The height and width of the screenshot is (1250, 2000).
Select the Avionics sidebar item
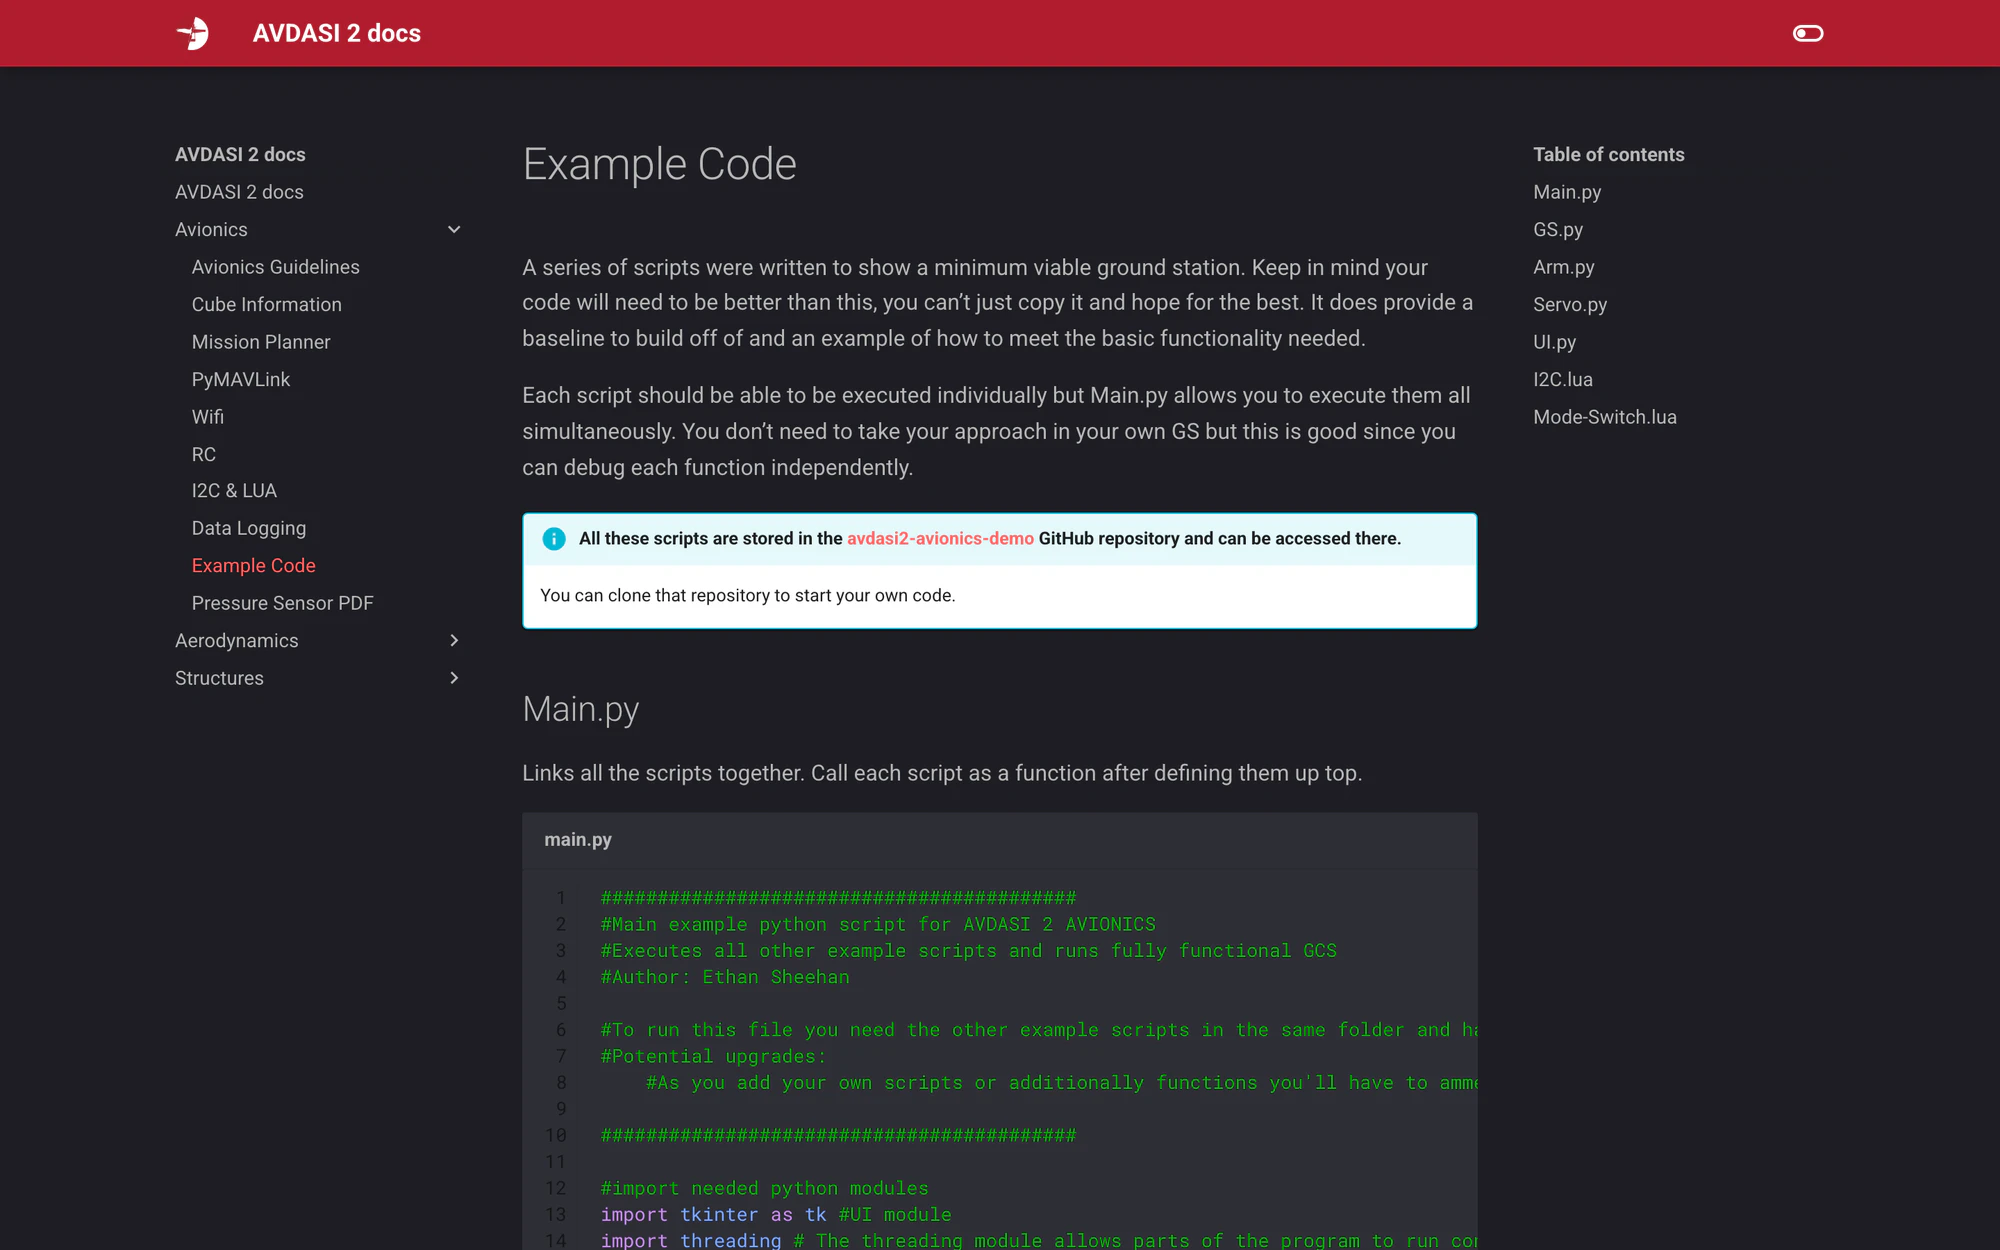click(211, 230)
